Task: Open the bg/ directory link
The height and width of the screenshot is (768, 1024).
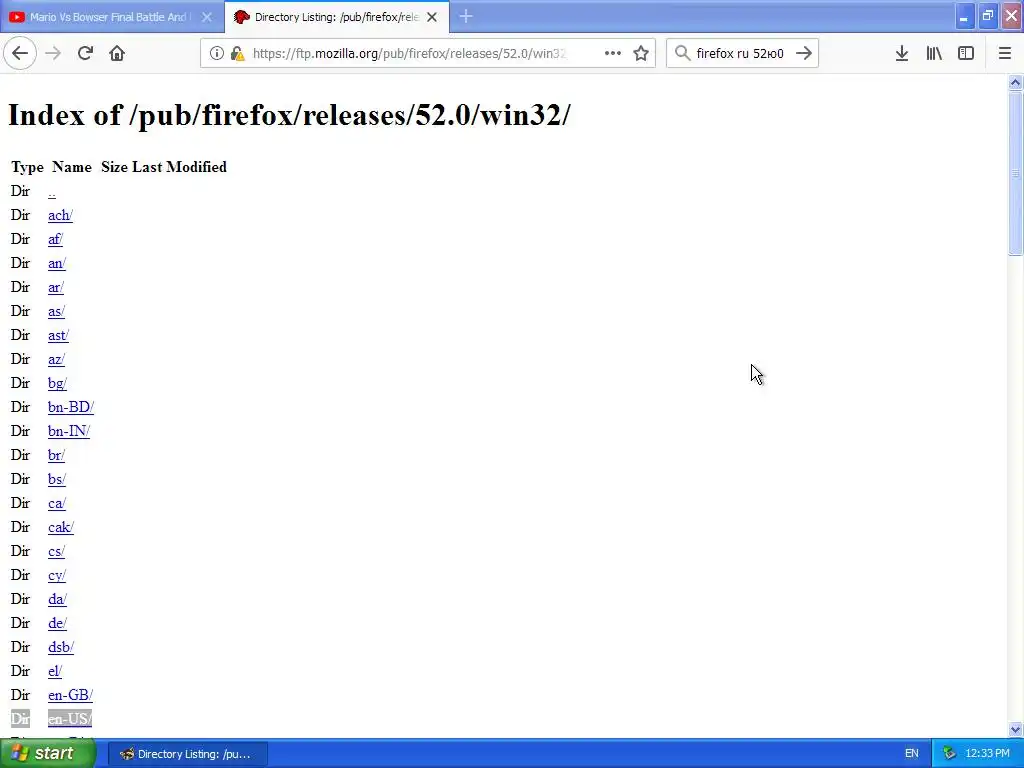Action: (57, 383)
